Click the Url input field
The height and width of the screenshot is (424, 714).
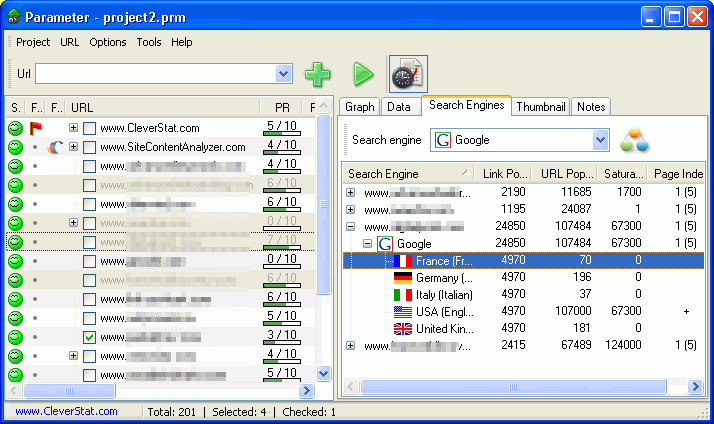coord(156,74)
